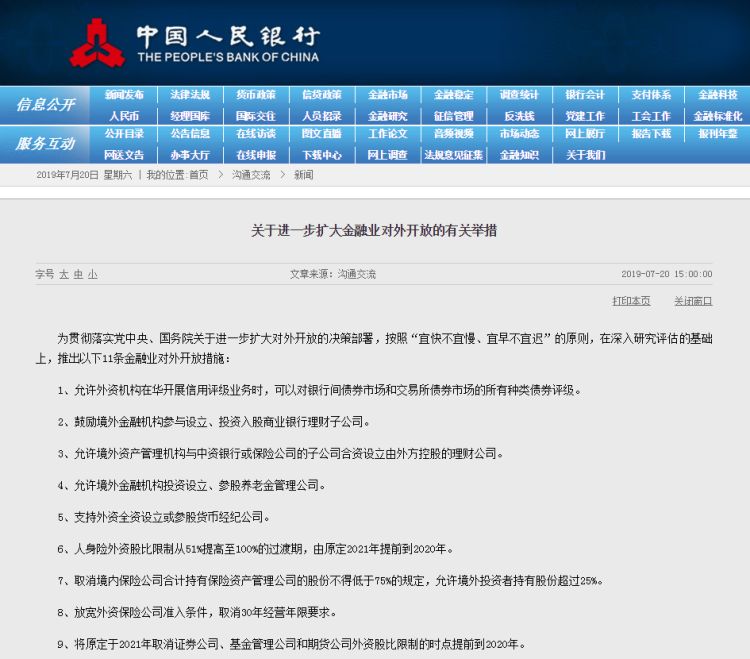Open the 调查统计 navigation item
The height and width of the screenshot is (659, 750).
(x=519, y=95)
